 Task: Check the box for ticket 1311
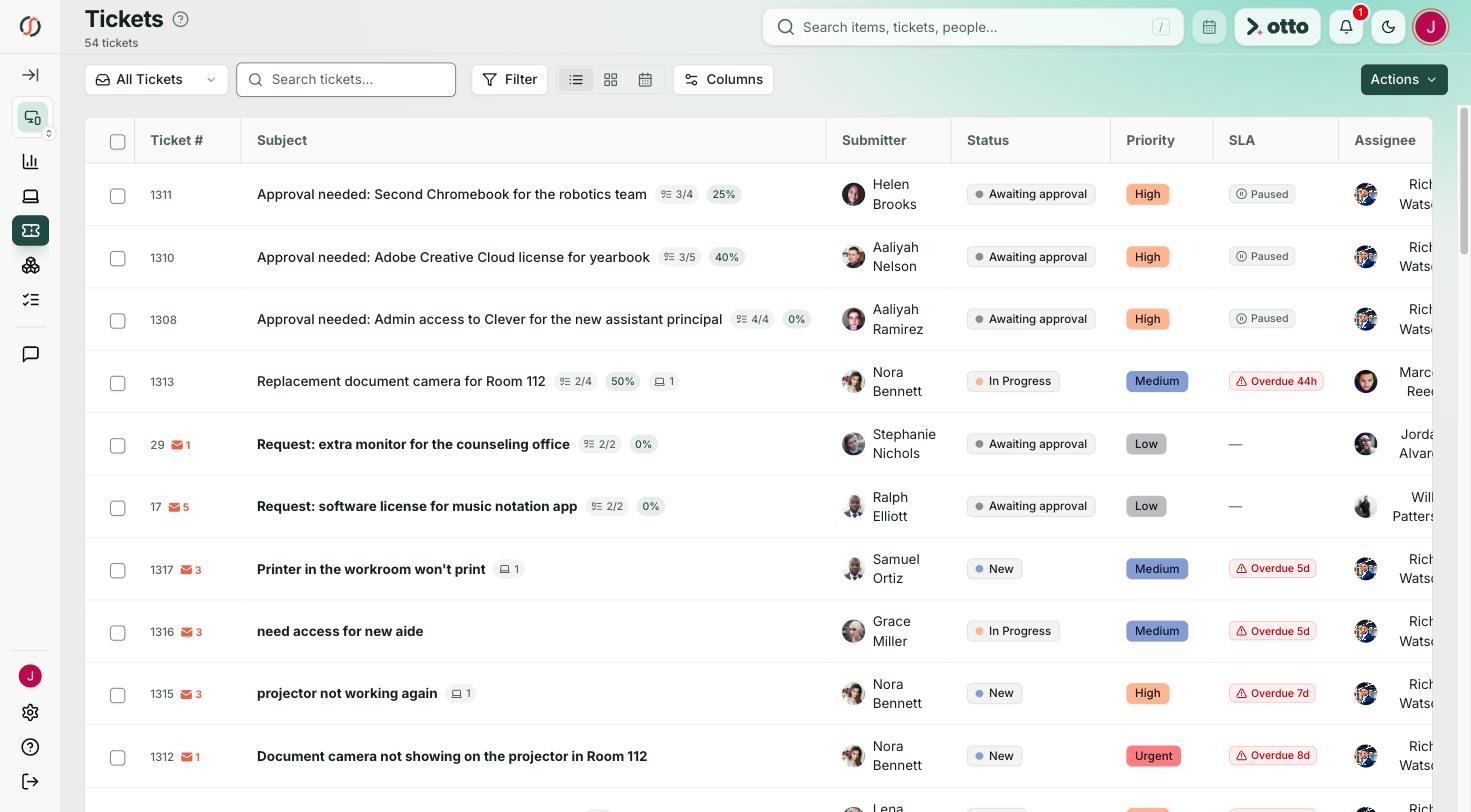tap(117, 196)
